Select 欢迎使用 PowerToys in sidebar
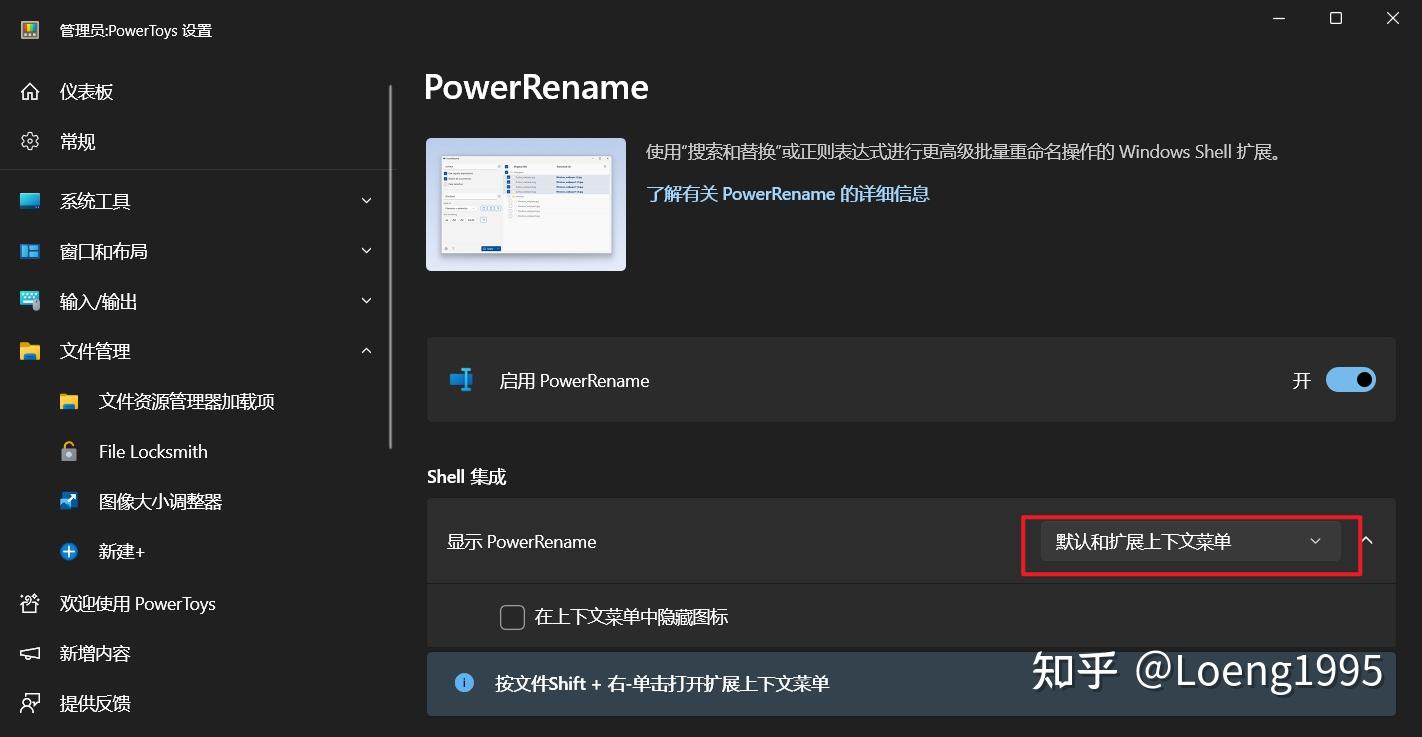 click(x=137, y=603)
